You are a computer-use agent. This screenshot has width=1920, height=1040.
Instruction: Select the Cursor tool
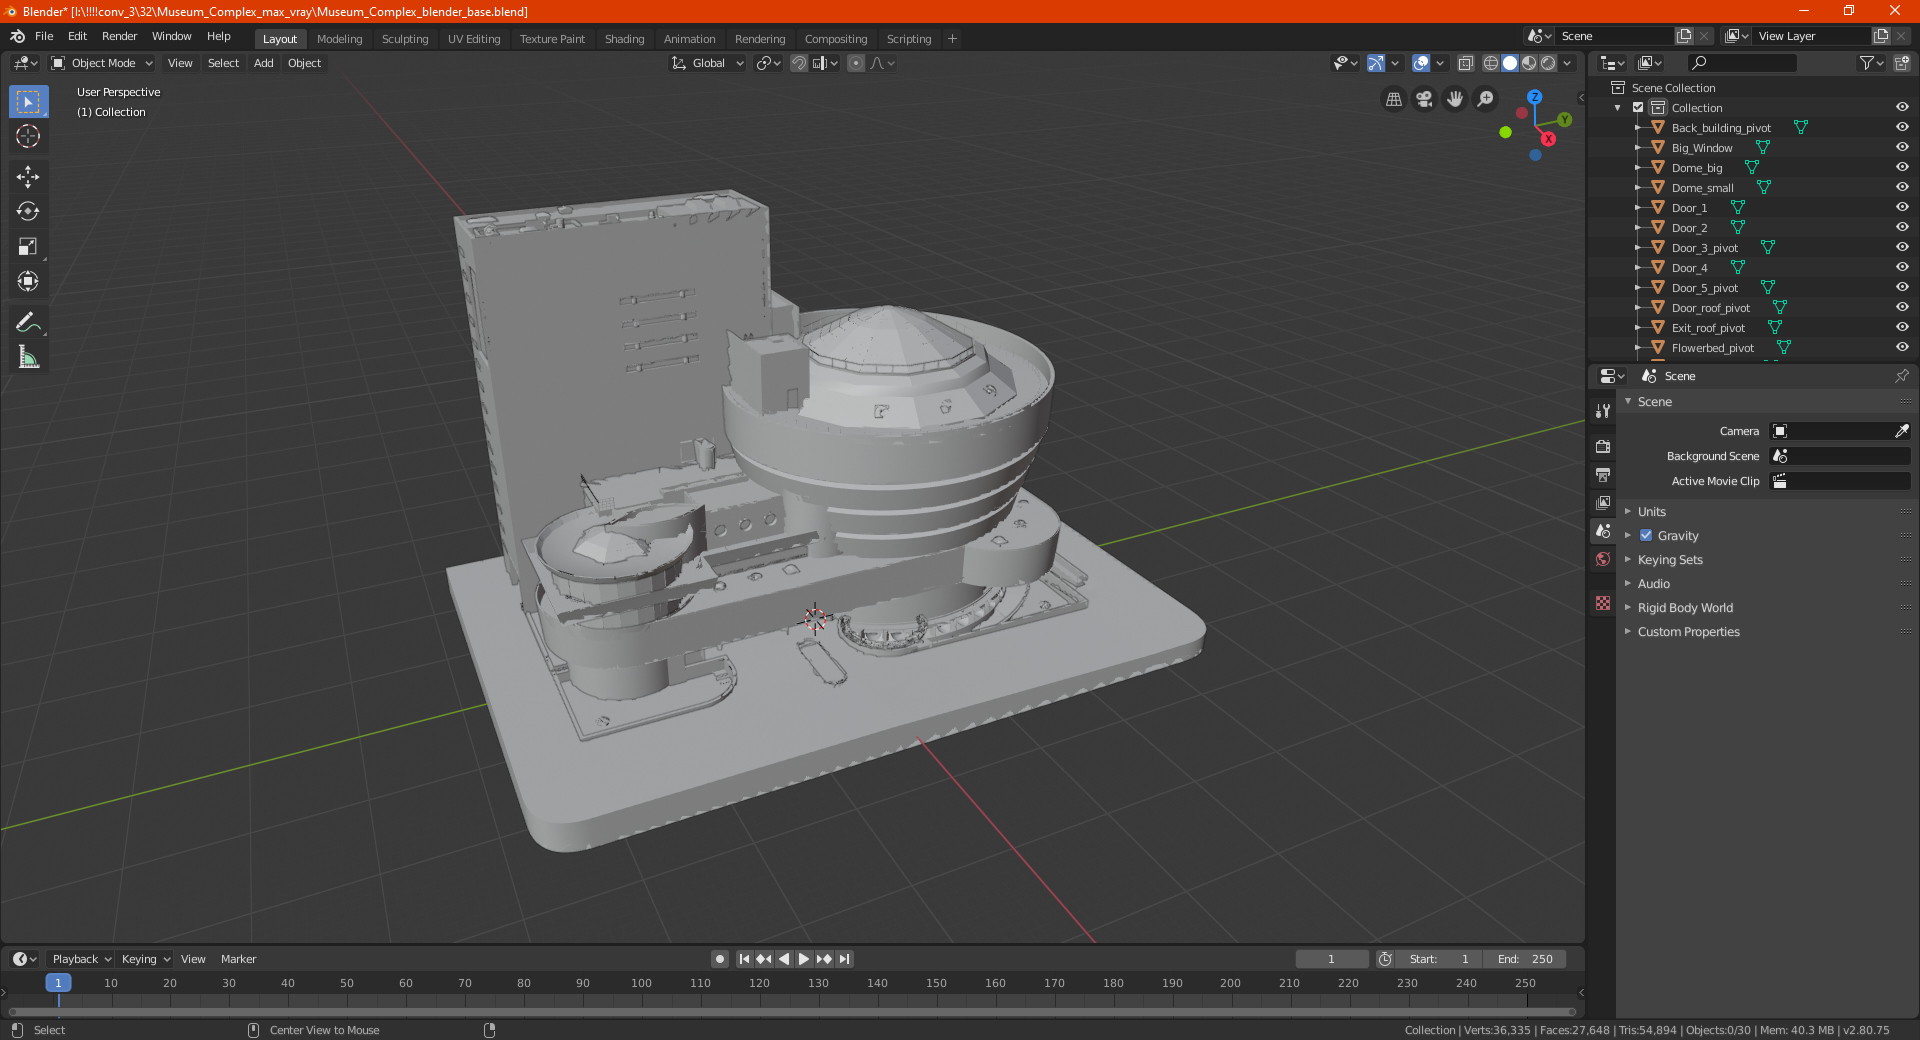pyautogui.click(x=28, y=137)
